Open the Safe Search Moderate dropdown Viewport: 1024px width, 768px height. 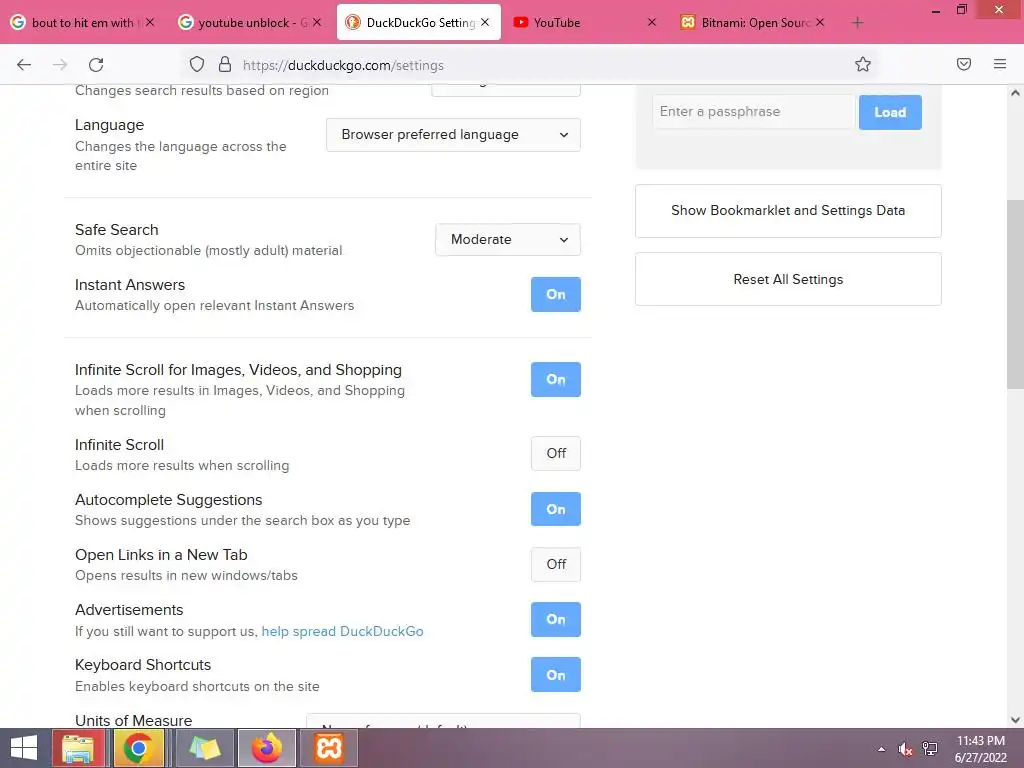click(508, 240)
